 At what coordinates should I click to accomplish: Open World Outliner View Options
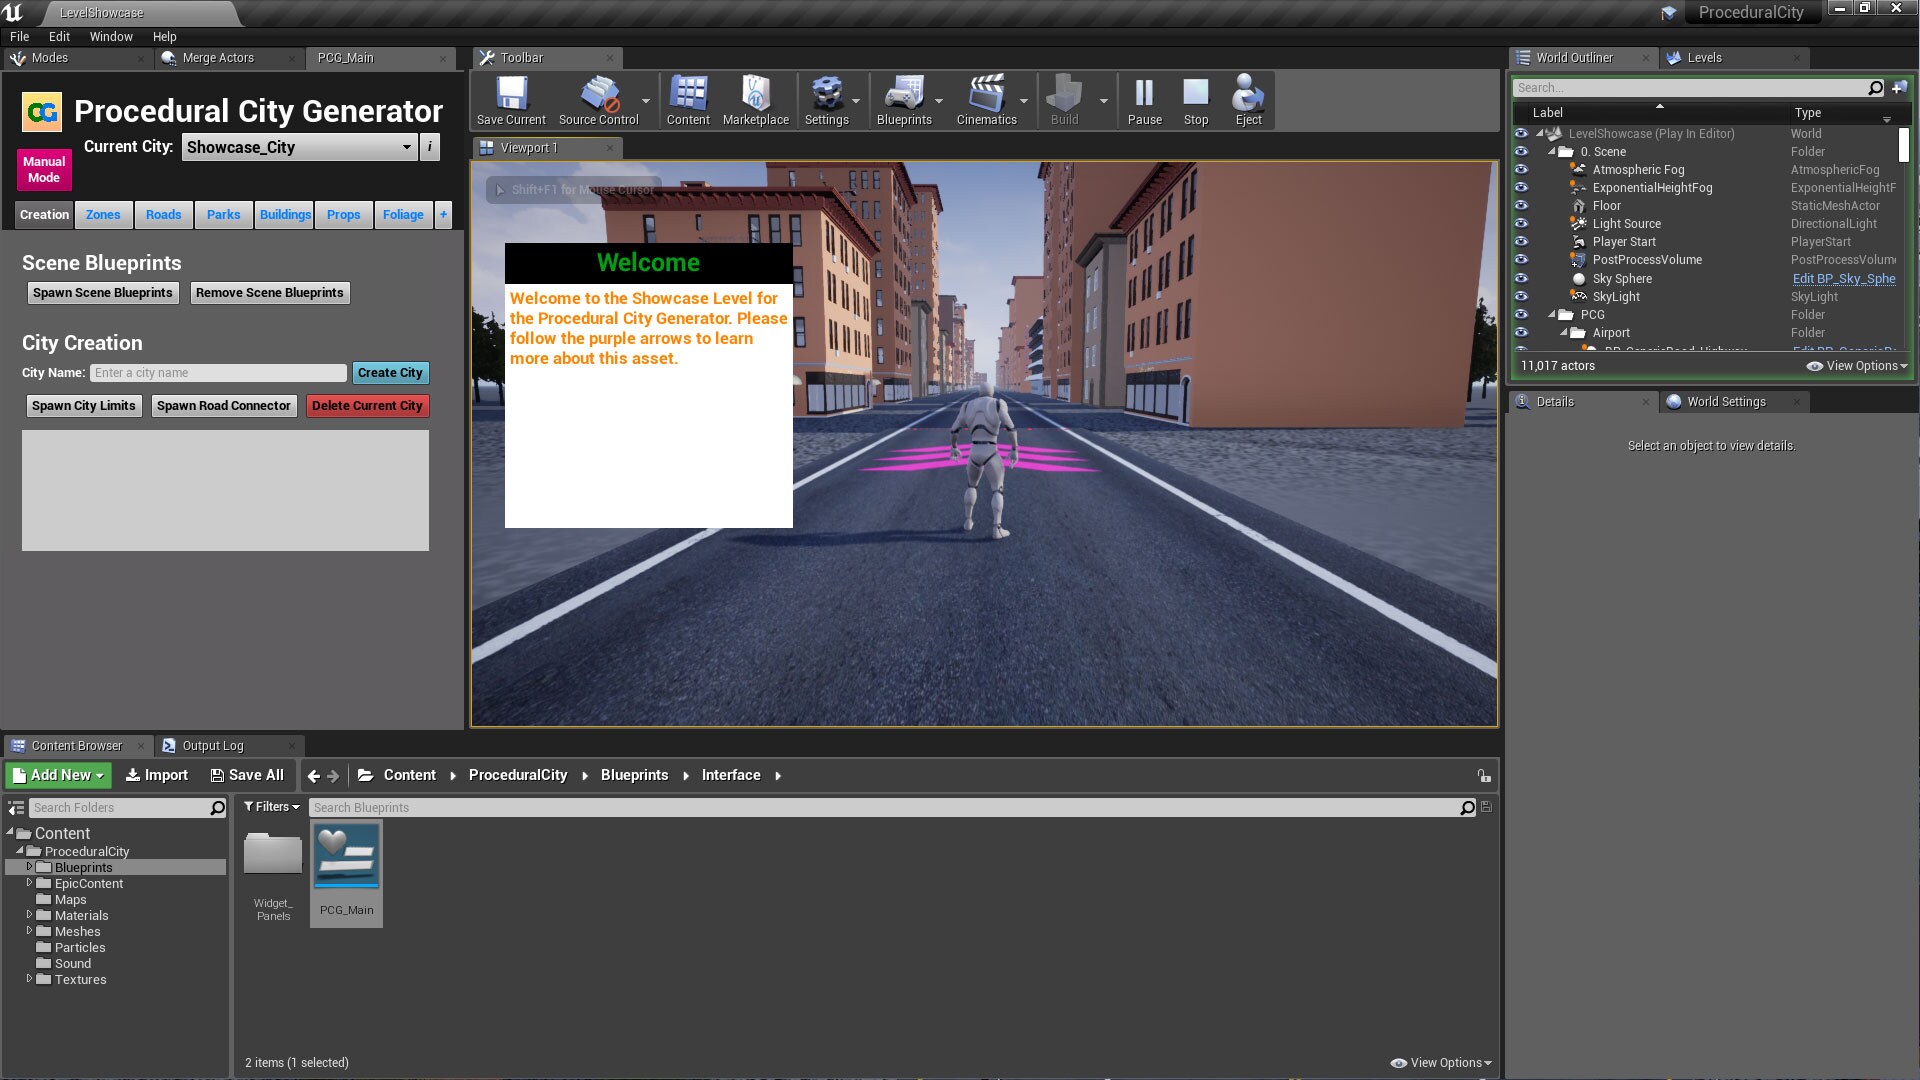[x=1857, y=366]
